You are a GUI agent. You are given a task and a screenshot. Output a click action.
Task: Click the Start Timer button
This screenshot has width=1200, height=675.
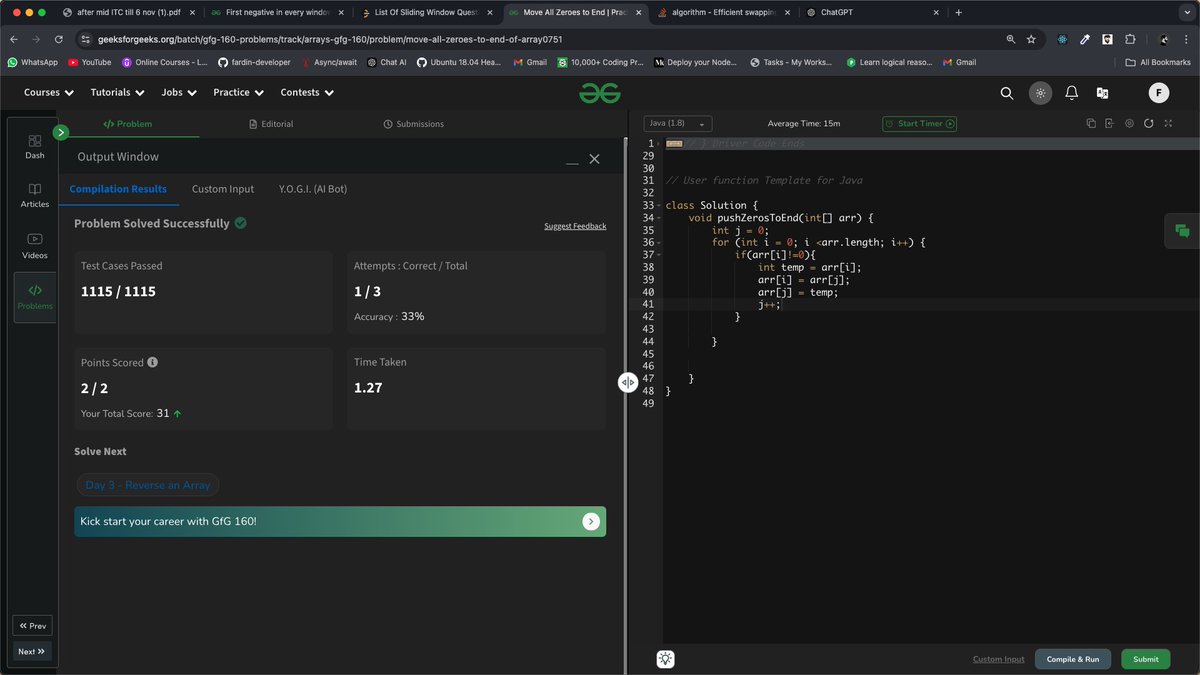[x=920, y=124]
